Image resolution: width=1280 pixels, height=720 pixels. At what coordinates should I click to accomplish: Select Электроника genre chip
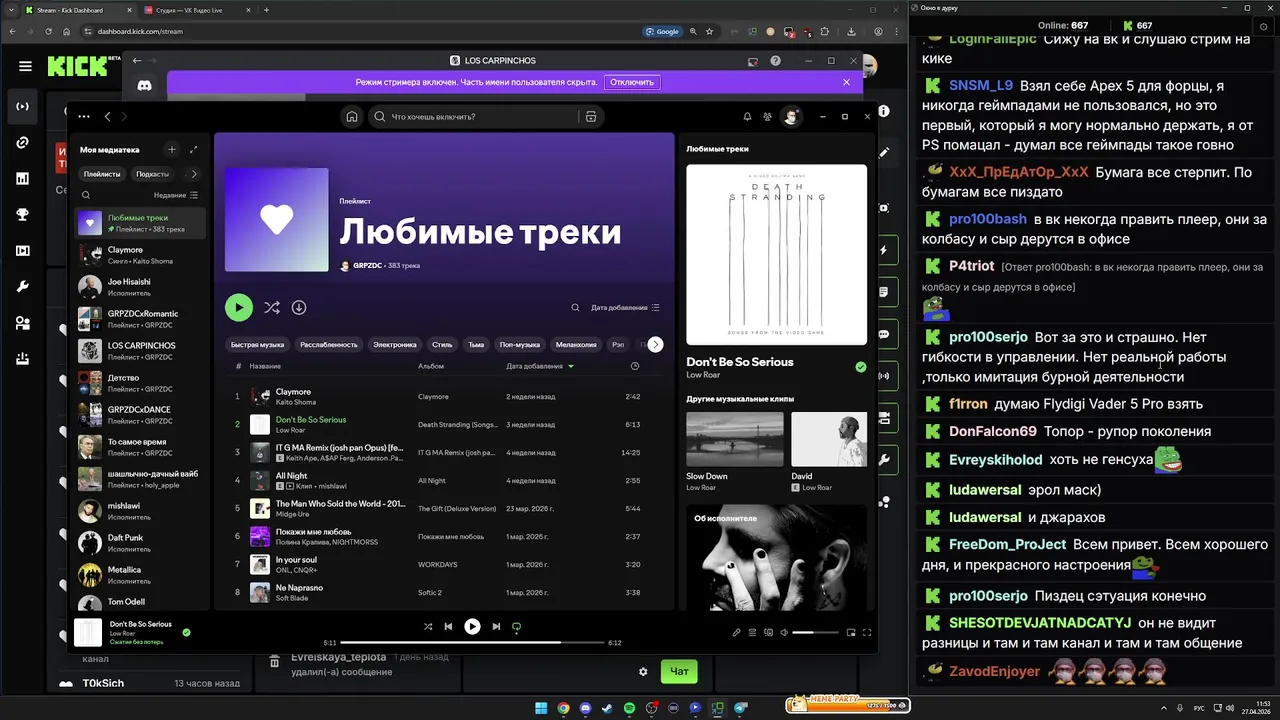(395, 344)
